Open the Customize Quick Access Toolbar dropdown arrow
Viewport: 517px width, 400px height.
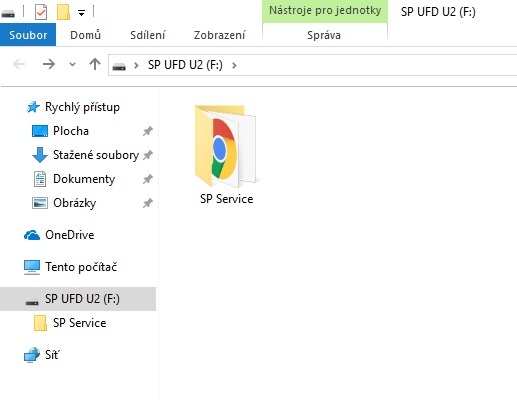pos(81,13)
